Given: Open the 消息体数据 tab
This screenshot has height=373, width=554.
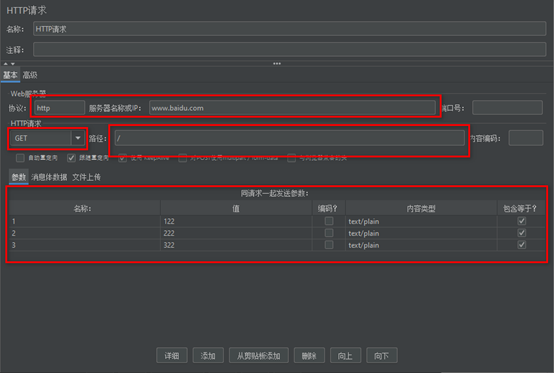Looking at the screenshot, I should point(49,177).
